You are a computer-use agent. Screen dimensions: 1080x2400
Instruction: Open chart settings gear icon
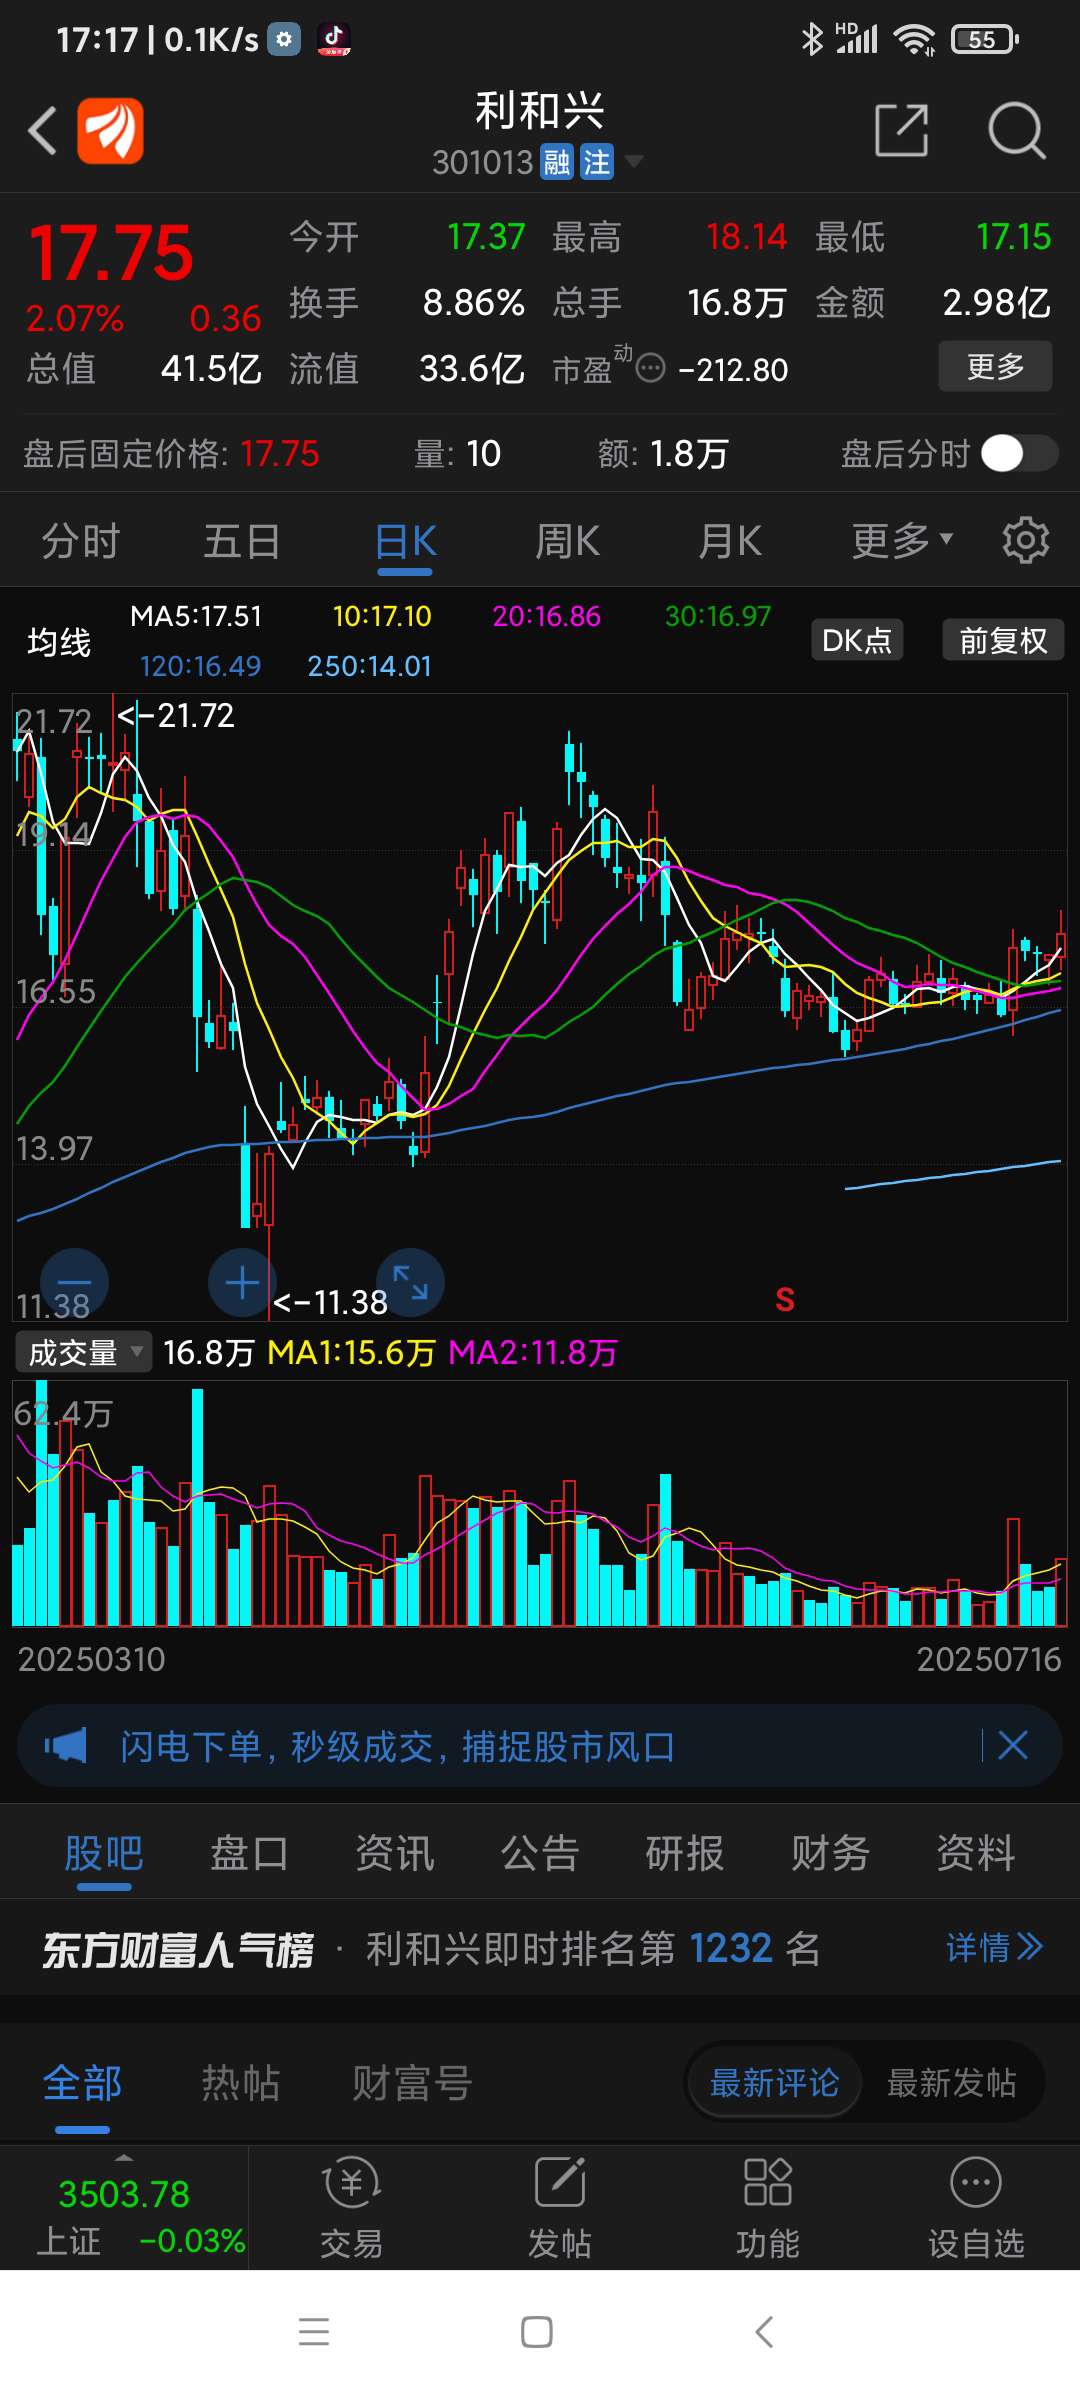point(1026,541)
